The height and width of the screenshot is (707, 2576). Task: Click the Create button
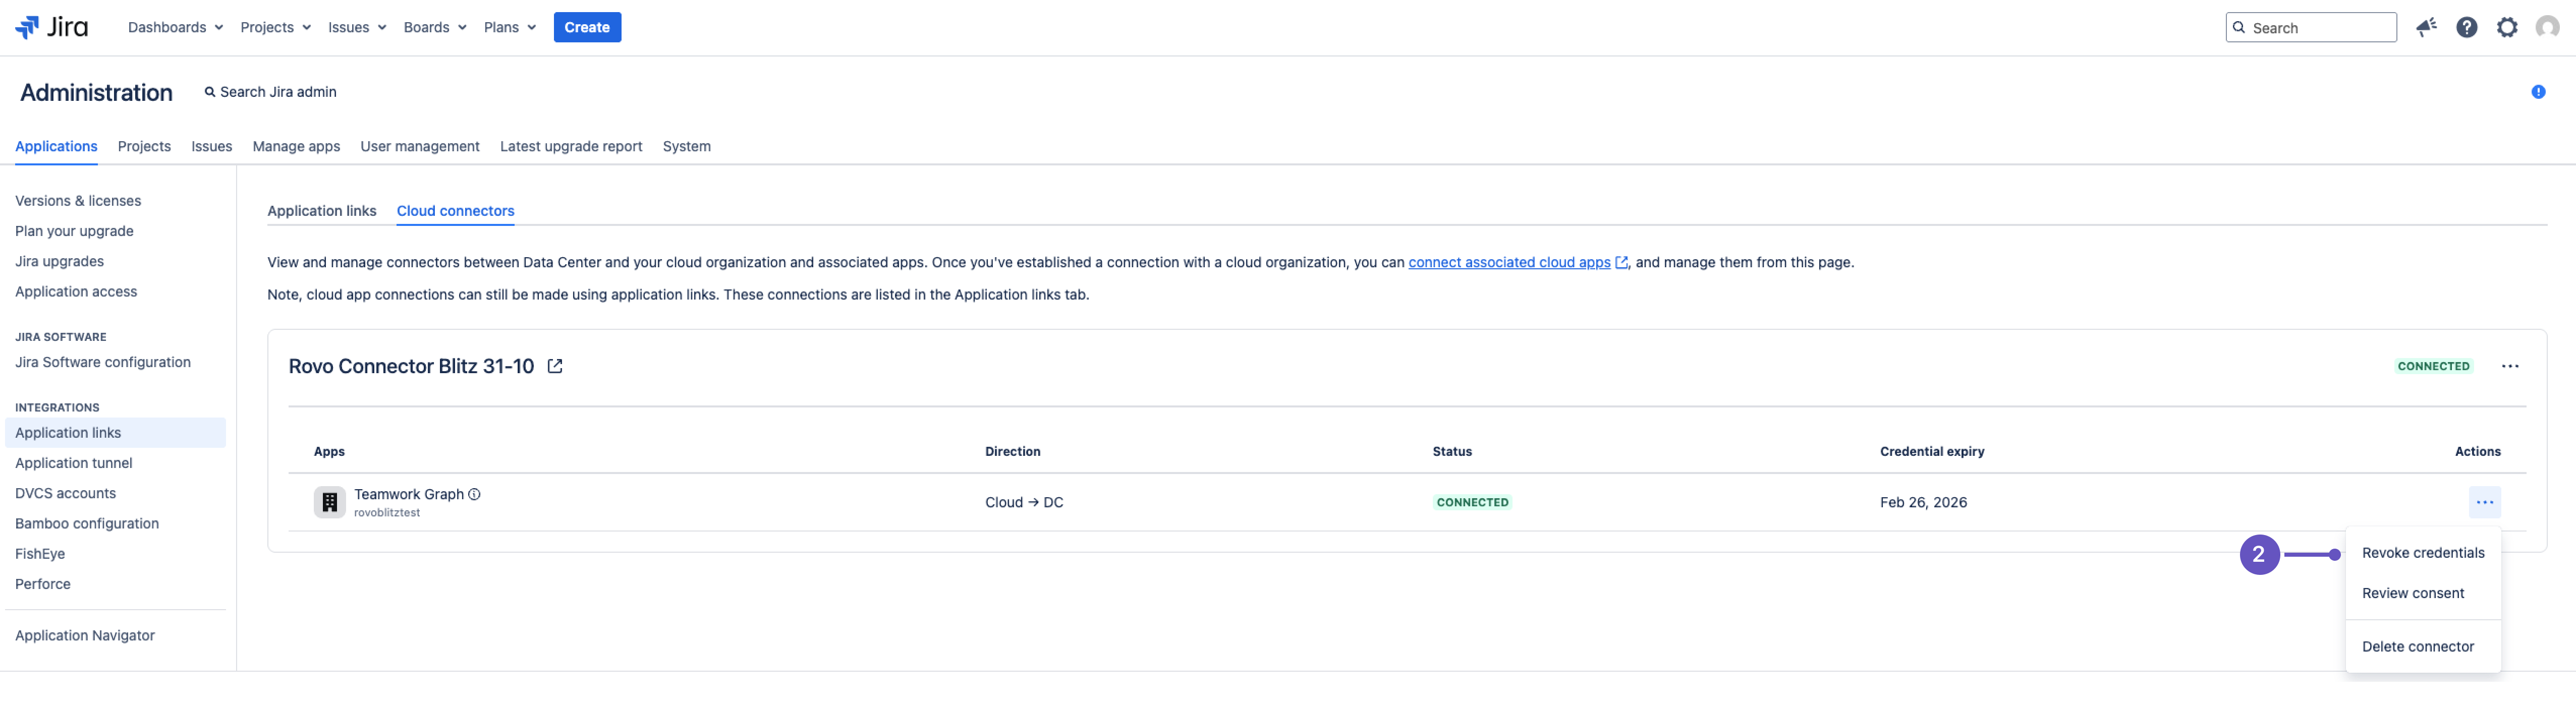point(587,27)
